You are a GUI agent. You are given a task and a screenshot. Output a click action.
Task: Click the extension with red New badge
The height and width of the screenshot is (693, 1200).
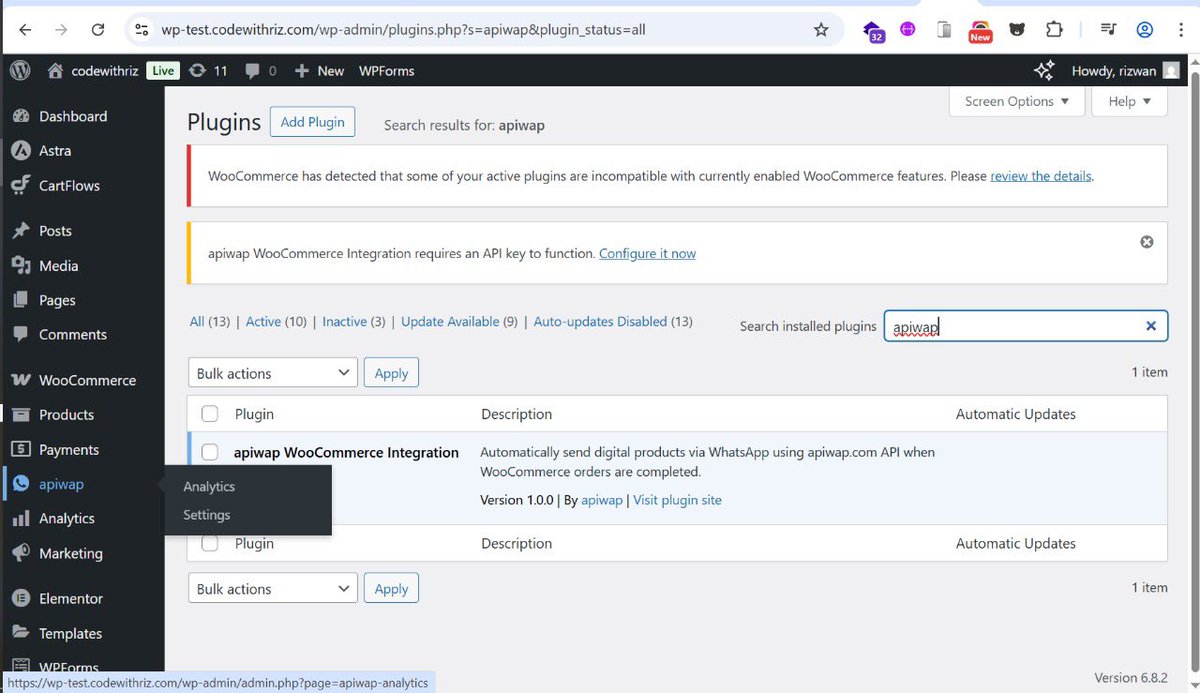click(980, 31)
